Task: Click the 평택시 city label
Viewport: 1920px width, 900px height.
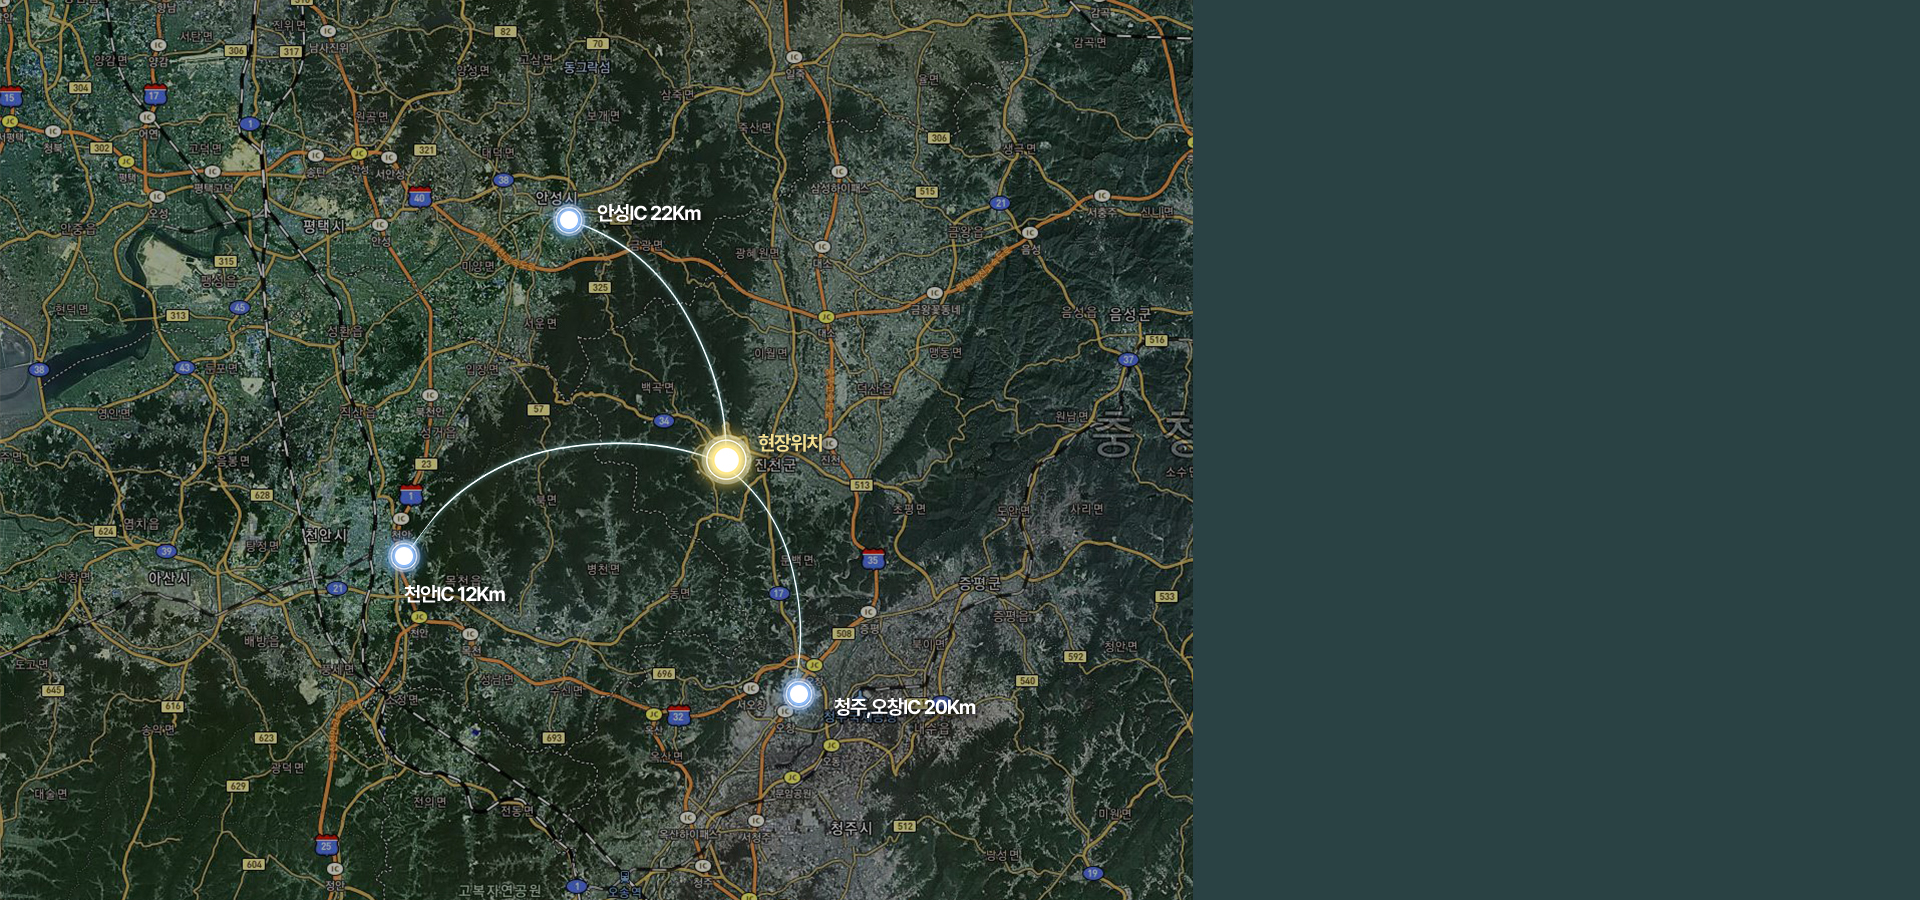Action: point(324,227)
